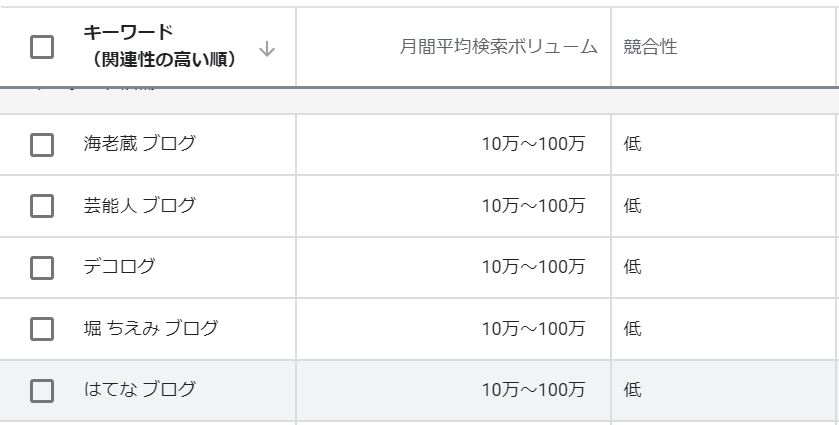Click the 低 competition cell for 芸能人 ブログ
Viewport: 839px width, 425px height.
(633, 206)
